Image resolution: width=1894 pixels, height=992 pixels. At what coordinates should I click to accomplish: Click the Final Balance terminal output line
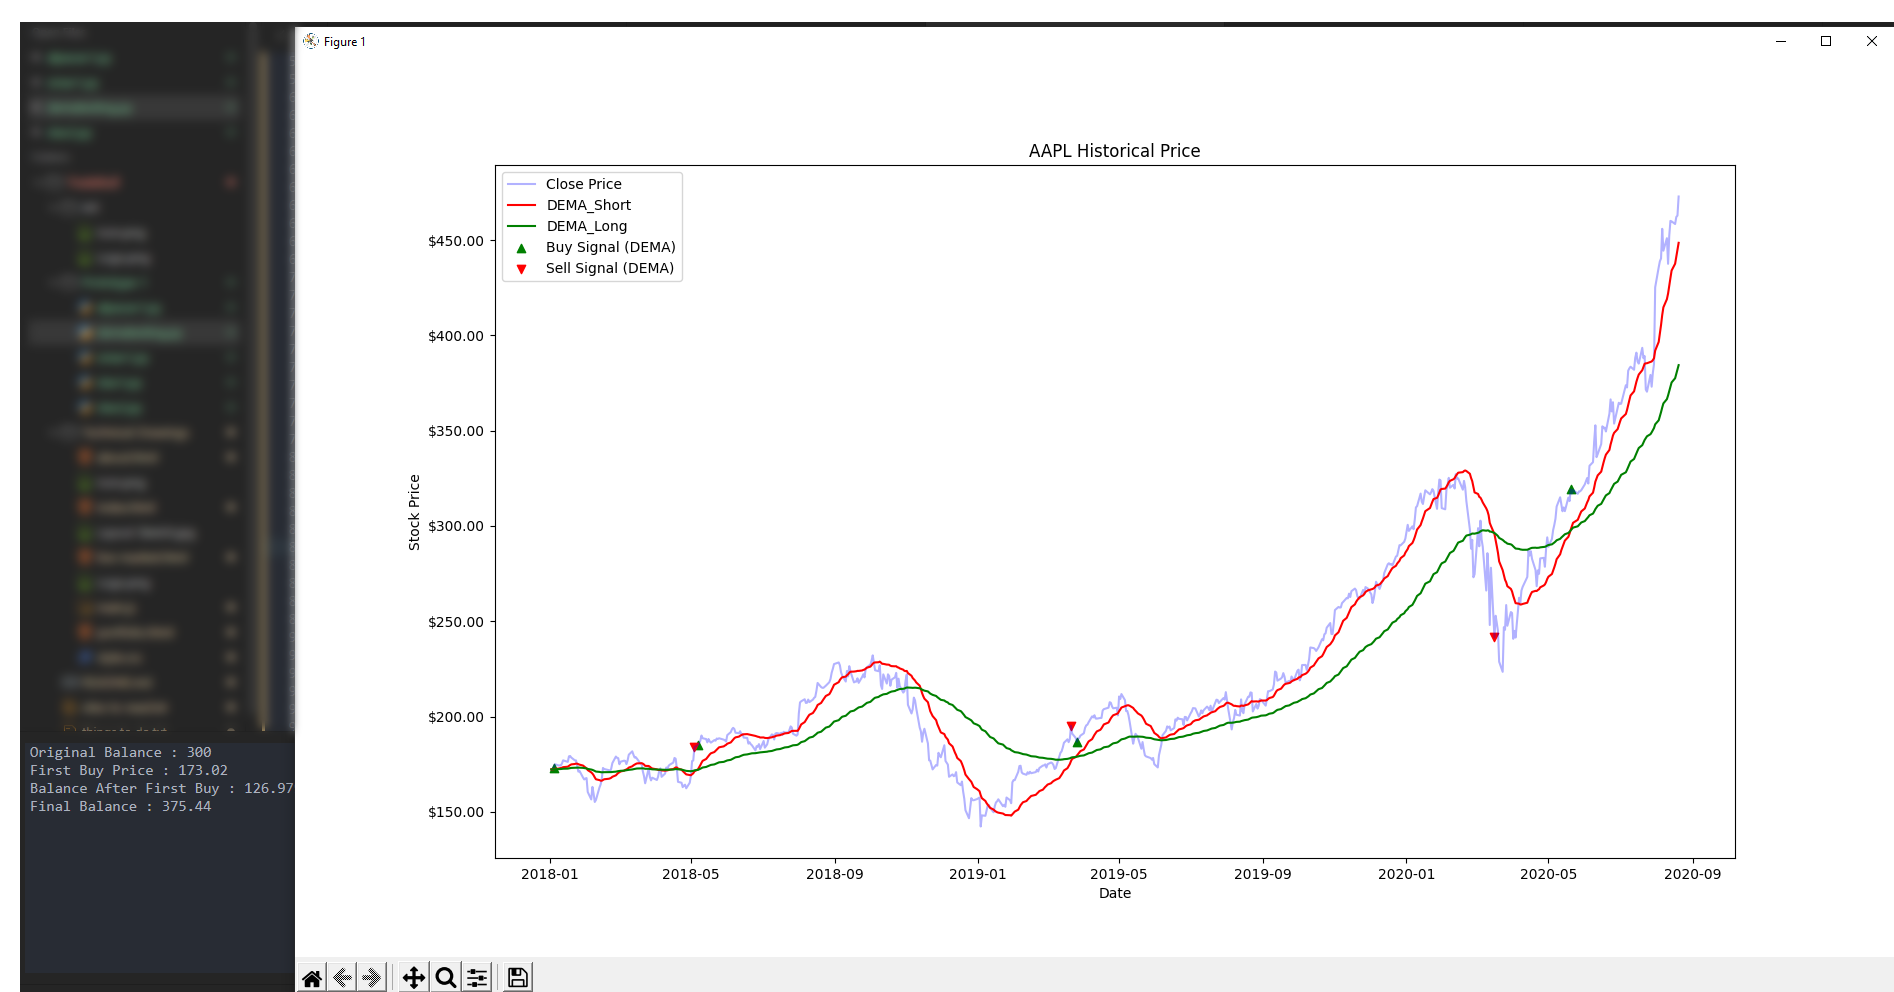coord(120,806)
